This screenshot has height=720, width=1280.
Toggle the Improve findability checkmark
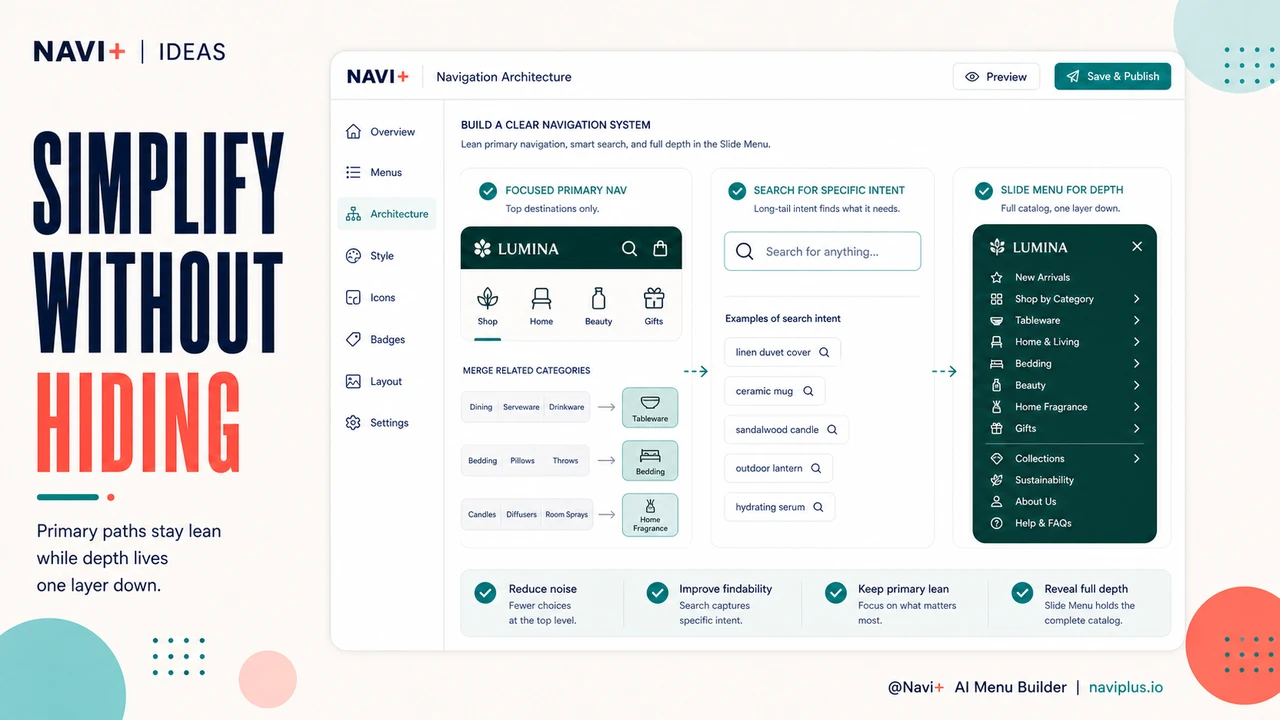coord(657,593)
